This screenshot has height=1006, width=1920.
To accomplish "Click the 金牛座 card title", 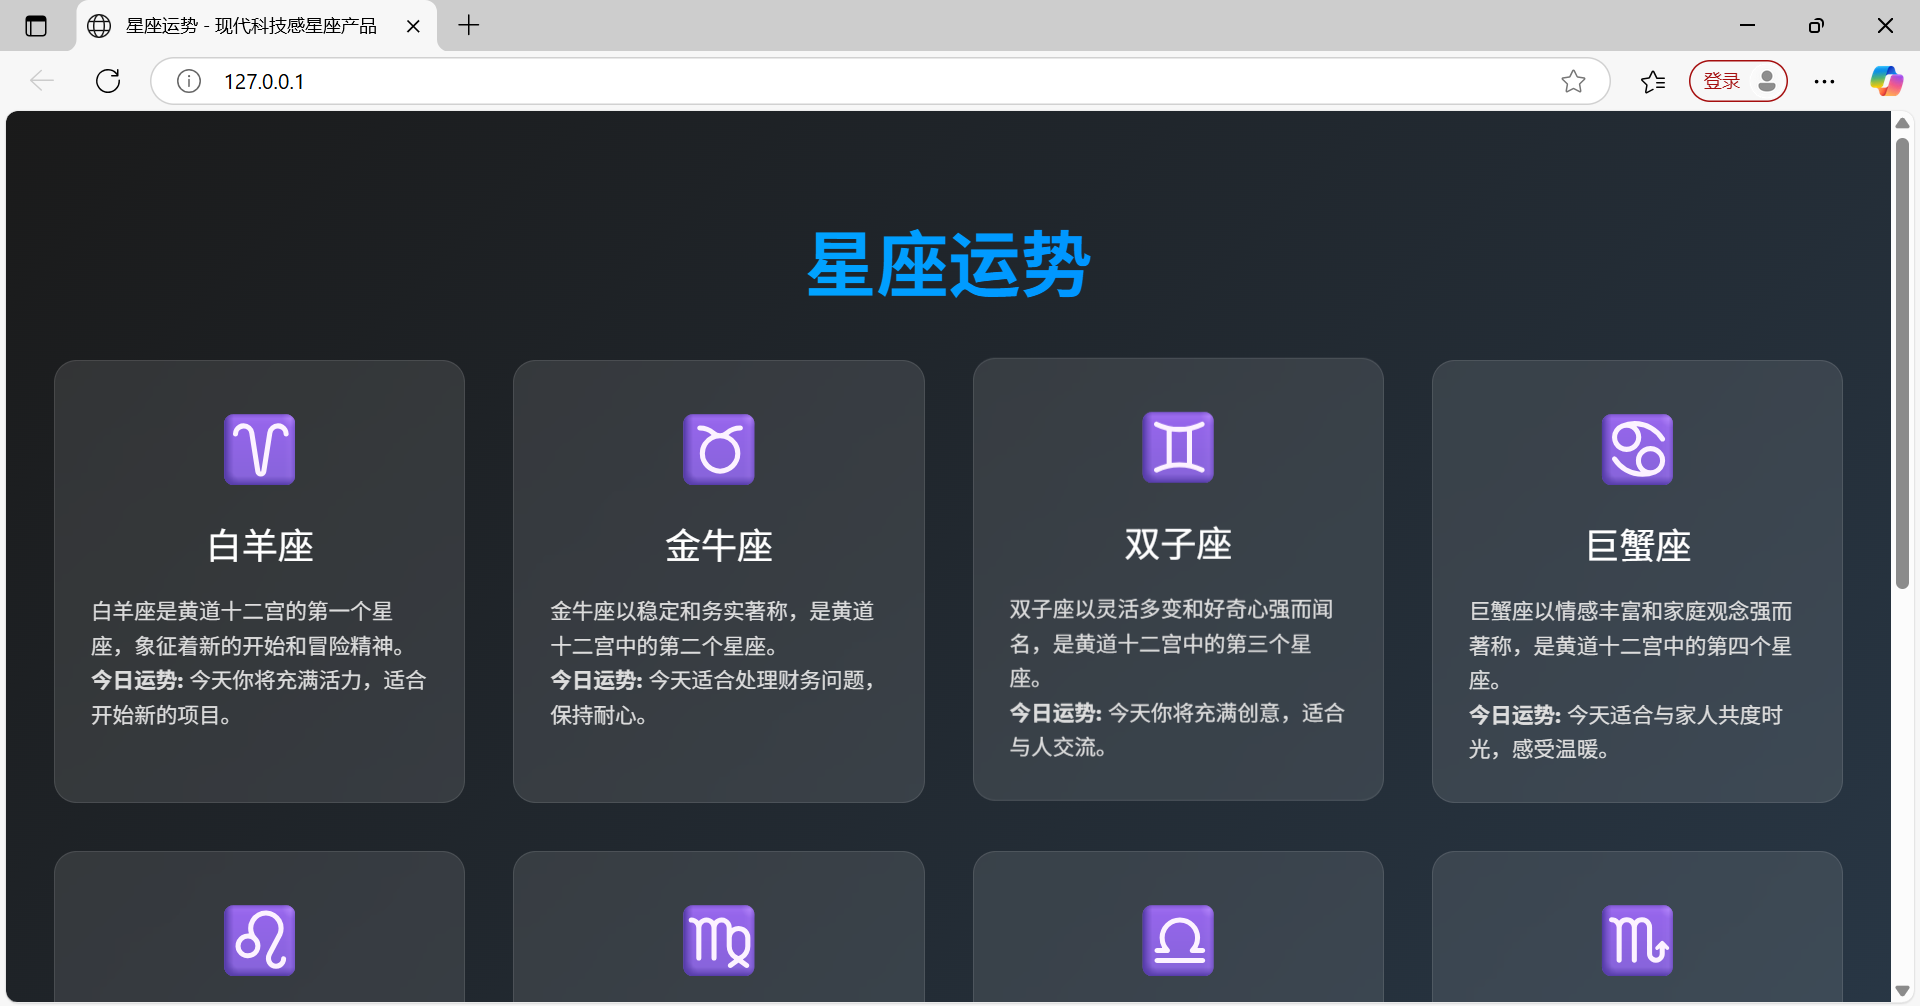I will [x=719, y=546].
